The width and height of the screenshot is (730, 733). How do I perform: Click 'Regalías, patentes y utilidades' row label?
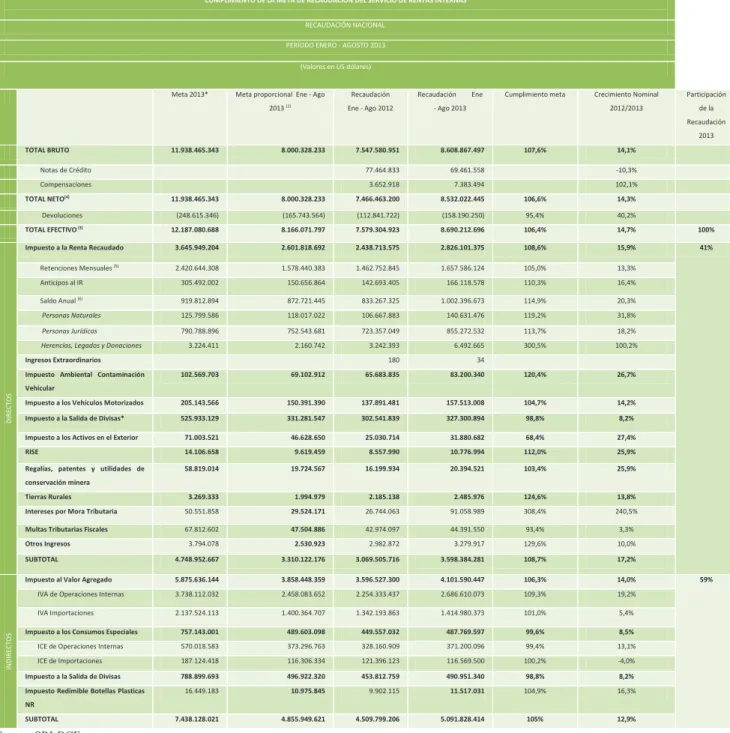click(85, 475)
